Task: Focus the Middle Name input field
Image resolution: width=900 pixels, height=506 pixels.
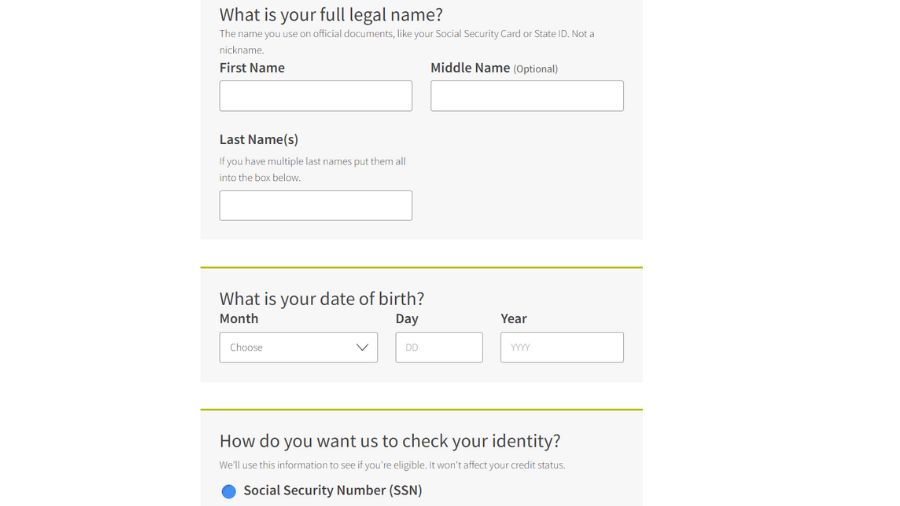Action: point(527,96)
